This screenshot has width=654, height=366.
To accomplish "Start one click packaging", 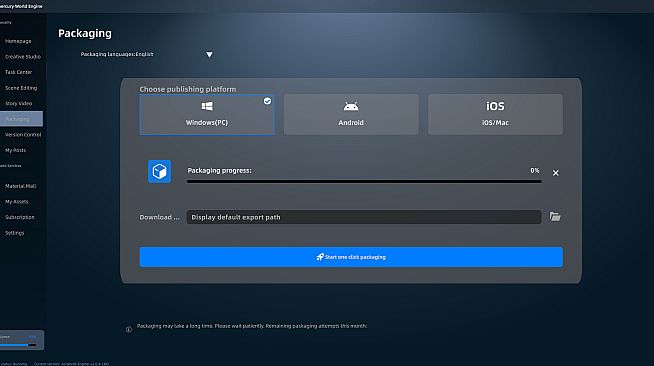I will 351,257.
